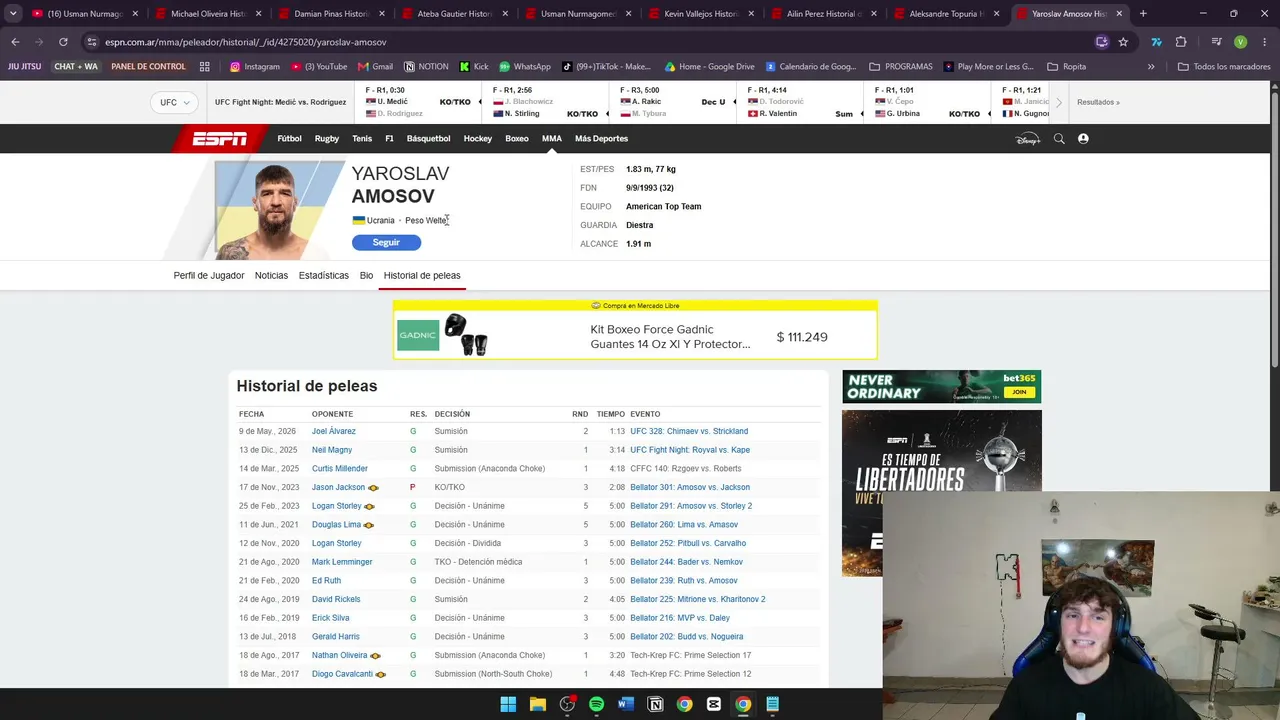Image resolution: width=1280 pixels, height=720 pixels.
Task: Open the 7TV extension icon
Action: point(1157,42)
